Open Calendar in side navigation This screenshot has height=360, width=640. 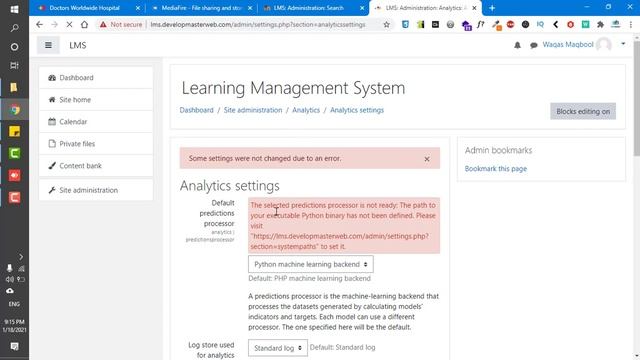click(96, 122)
